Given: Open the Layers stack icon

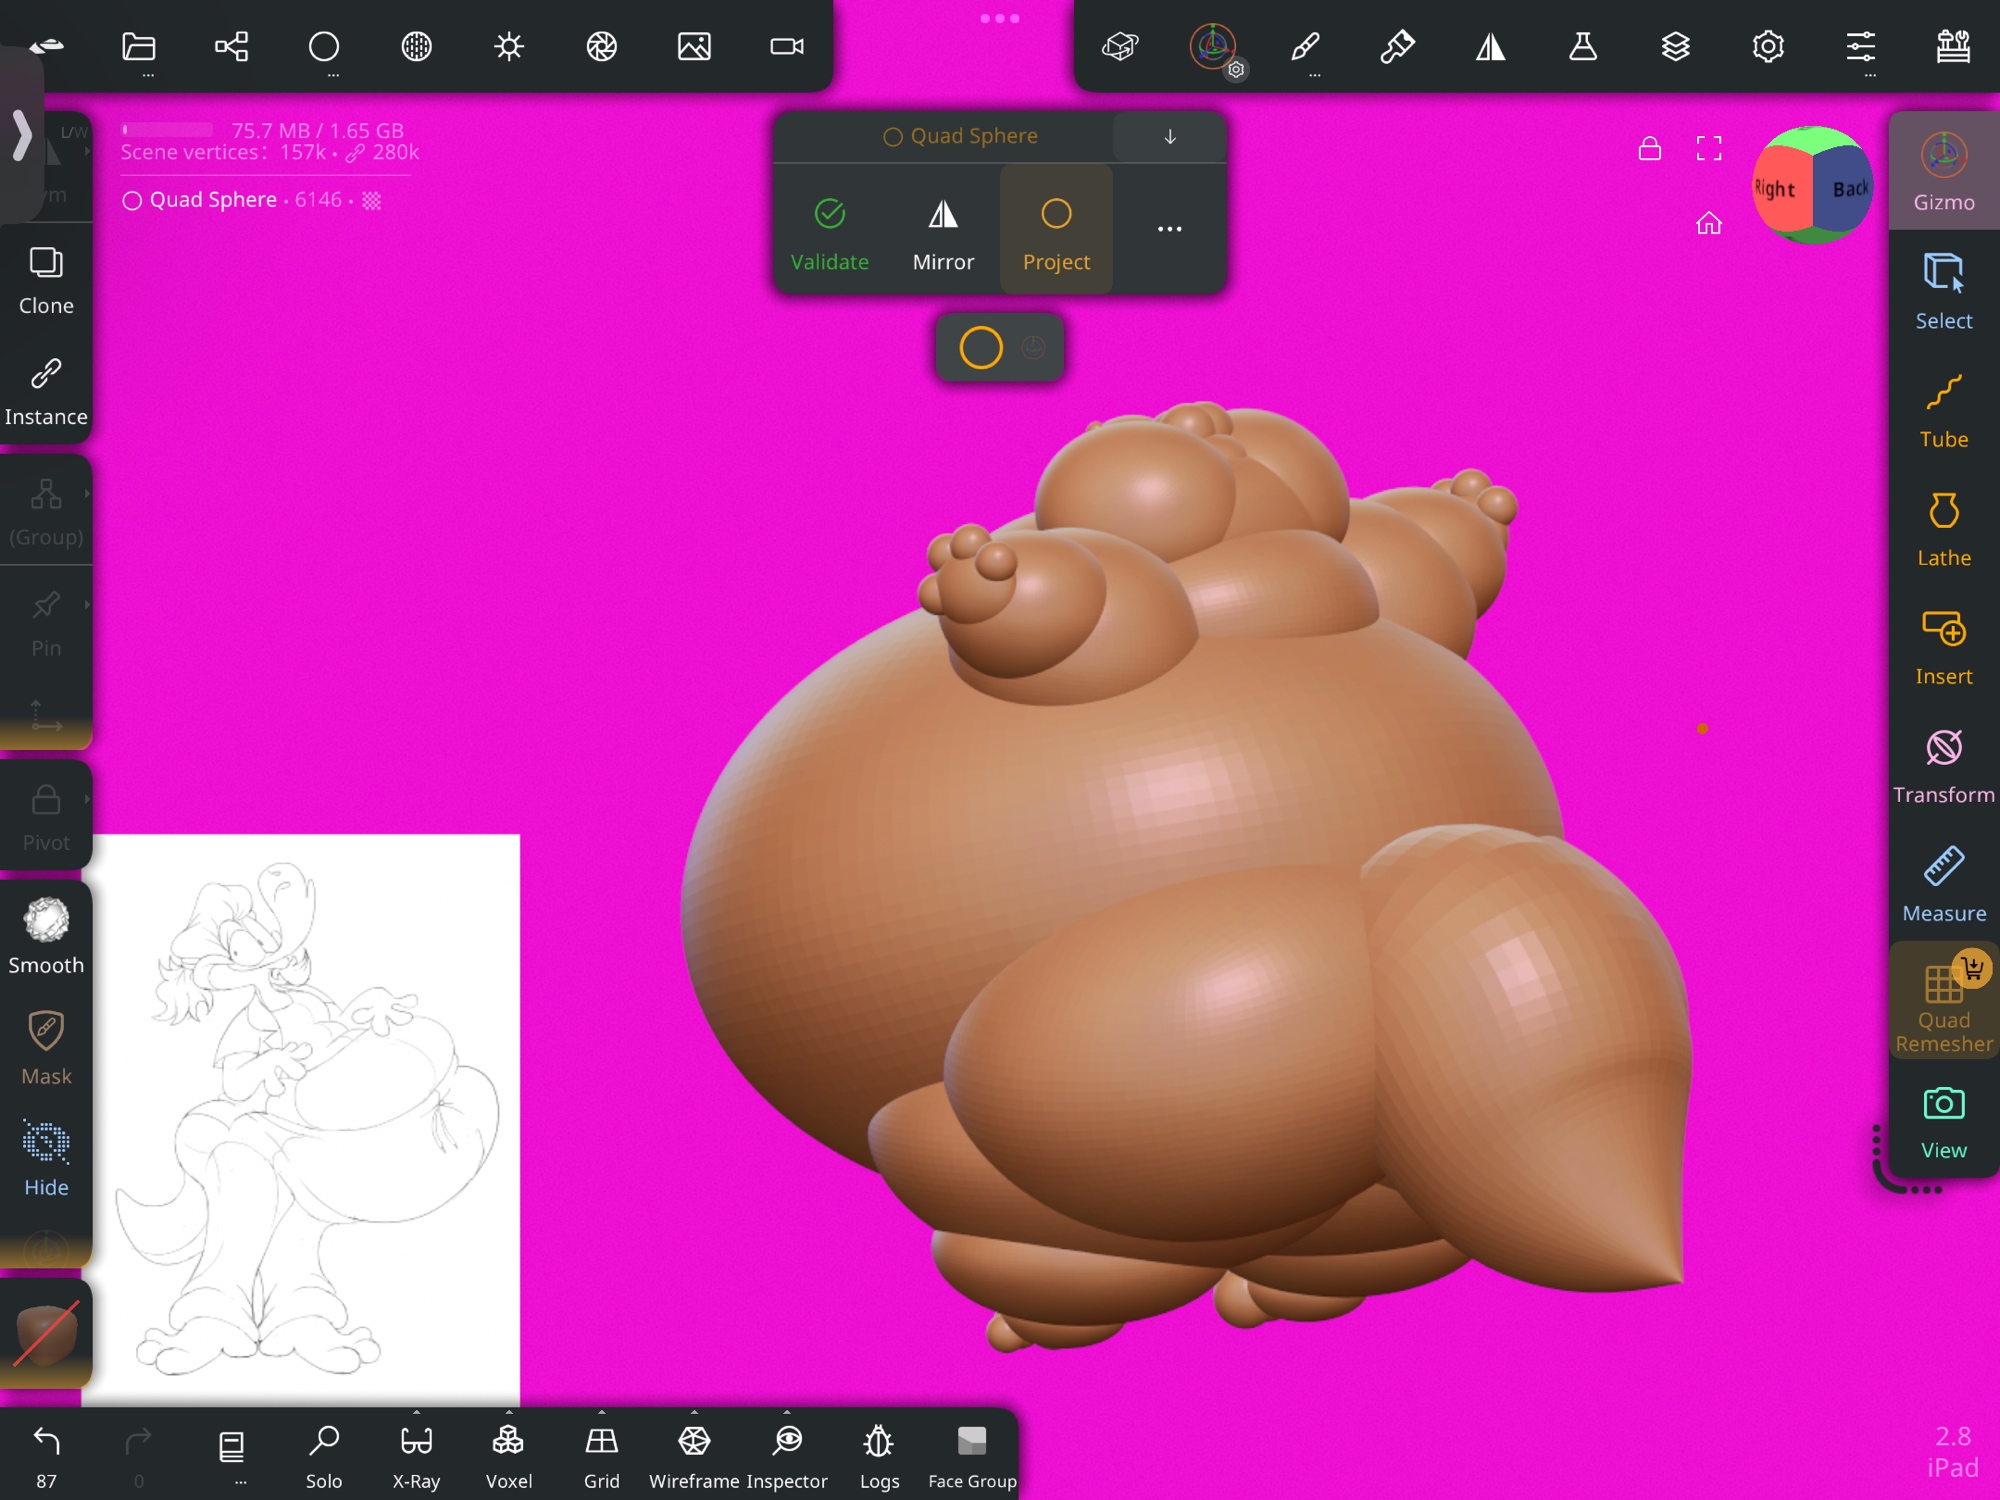Looking at the screenshot, I should click(1675, 47).
